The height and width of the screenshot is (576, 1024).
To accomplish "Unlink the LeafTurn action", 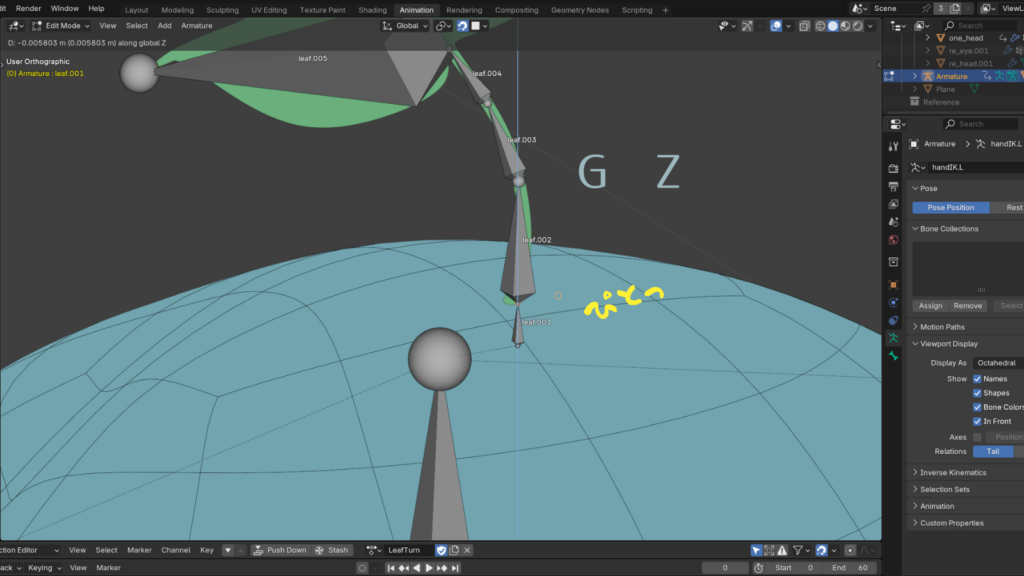I will (x=467, y=550).
